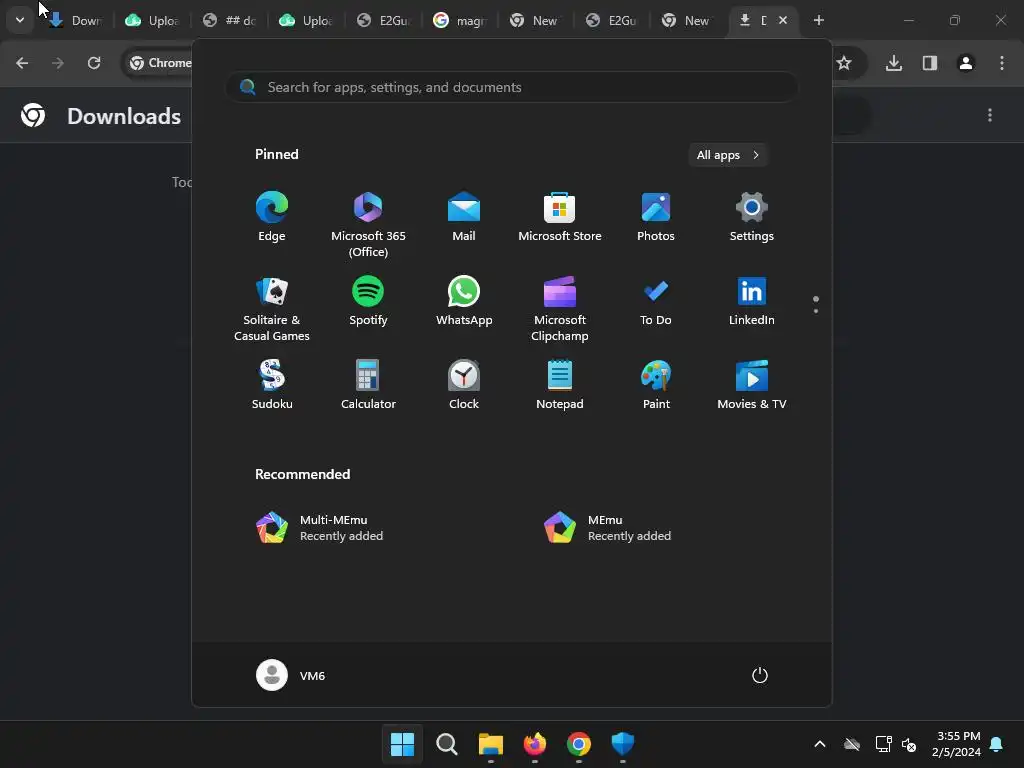Switch to the last New tab
This screenshot has width=1024, height=768.
click(x=684, y=20)
